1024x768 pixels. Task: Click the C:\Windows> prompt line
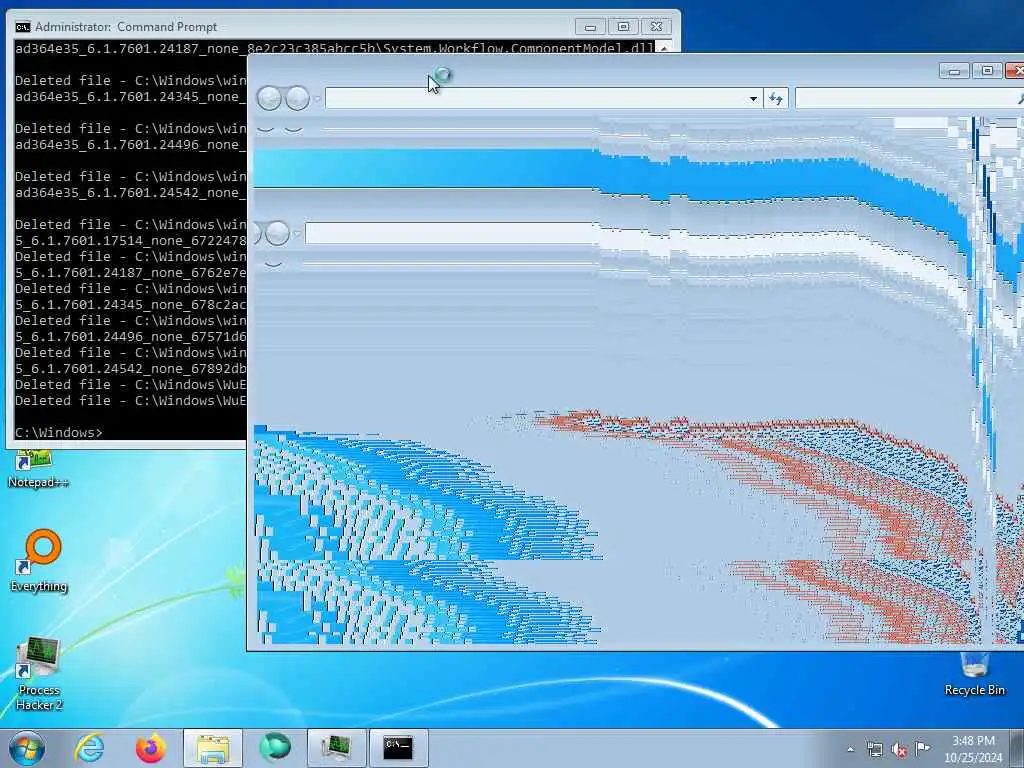point(59,432)
